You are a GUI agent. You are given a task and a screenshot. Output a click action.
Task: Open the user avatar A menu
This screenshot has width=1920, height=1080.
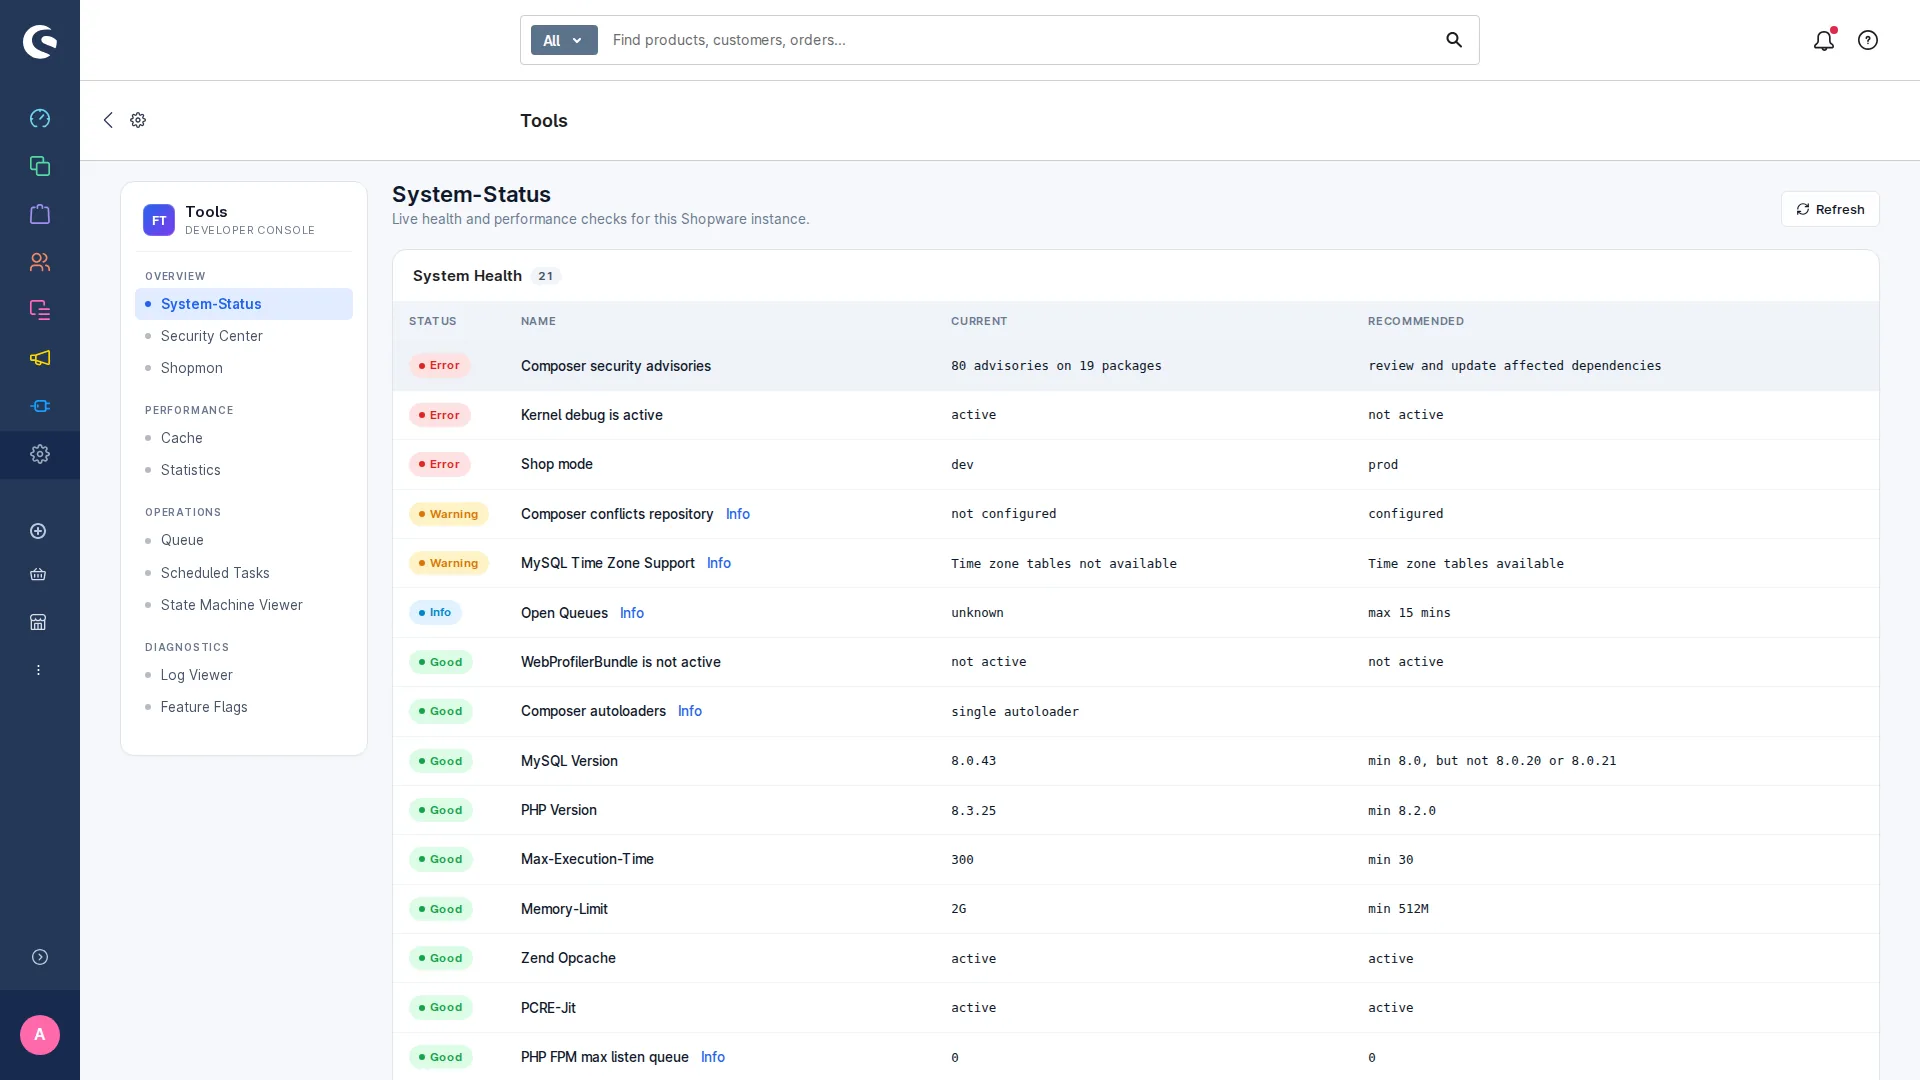tap(40, 1035)
